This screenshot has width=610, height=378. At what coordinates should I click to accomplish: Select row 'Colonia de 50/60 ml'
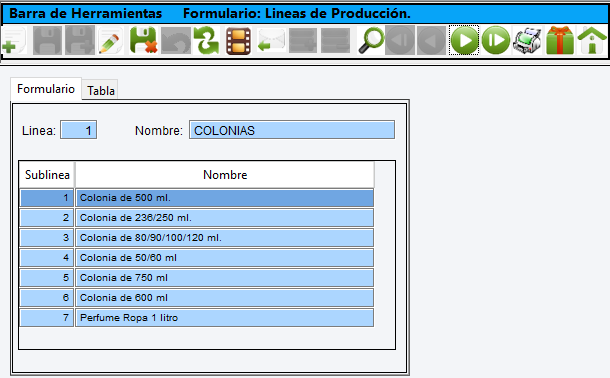(x=224, y=258)
